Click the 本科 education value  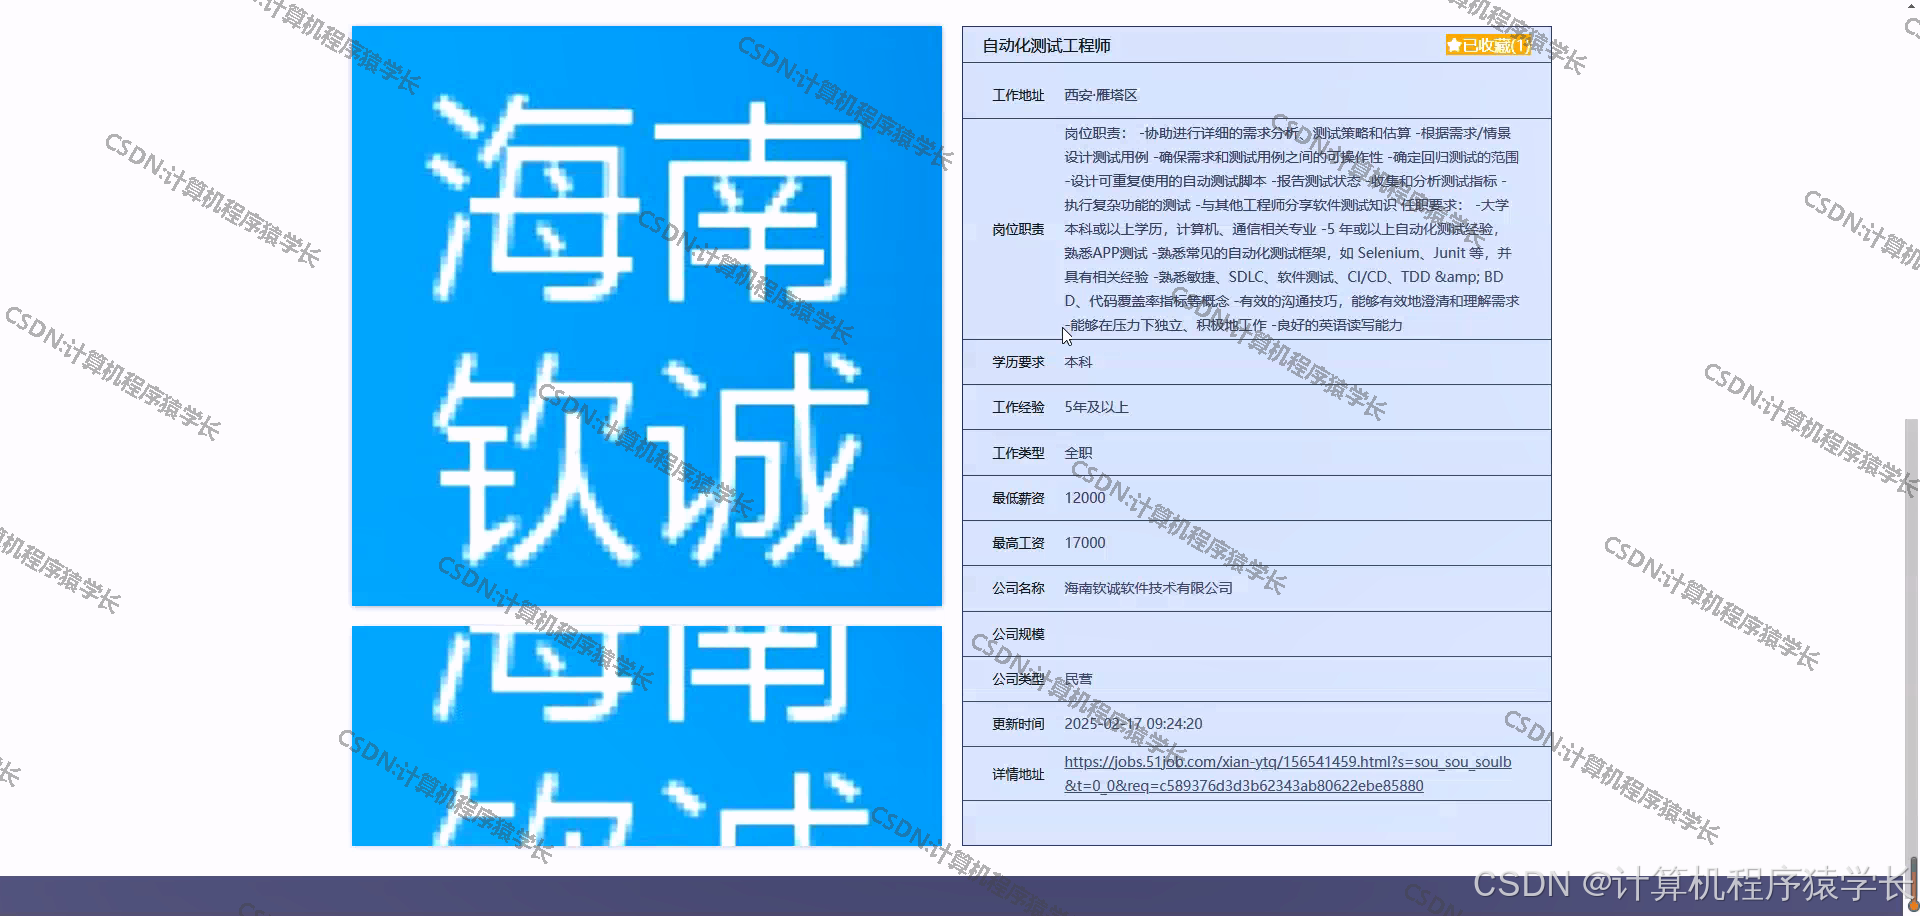click(x=1078, y=362)
